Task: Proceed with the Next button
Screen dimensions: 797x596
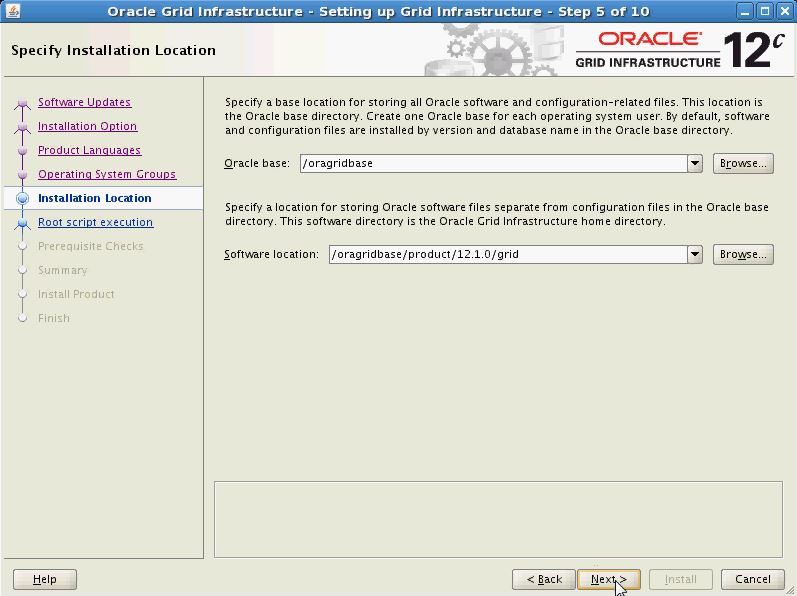Action: 608,579
